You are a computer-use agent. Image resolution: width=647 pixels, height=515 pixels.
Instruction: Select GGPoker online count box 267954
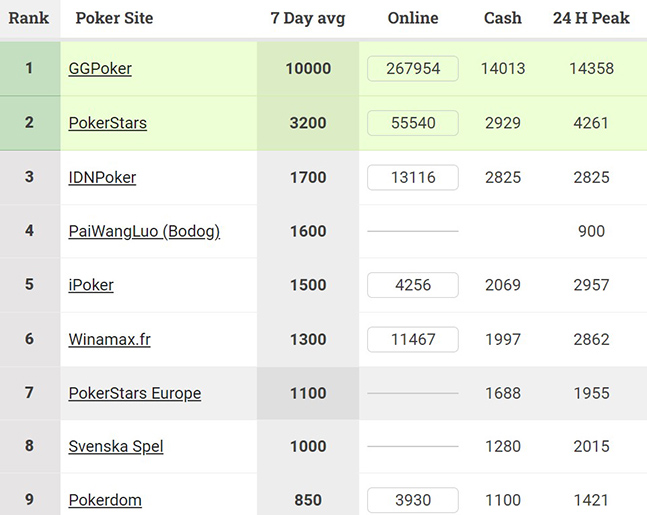point(413,69)
